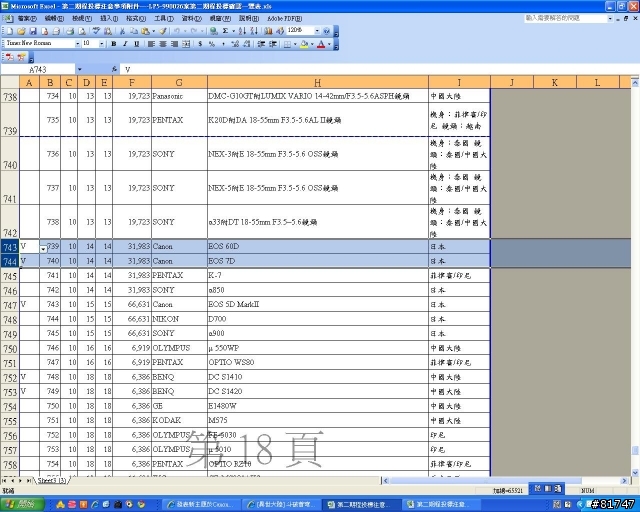Viewport: 640px width, 512px height.
Task: Apply percent style with the % icon
Action: 212,44
